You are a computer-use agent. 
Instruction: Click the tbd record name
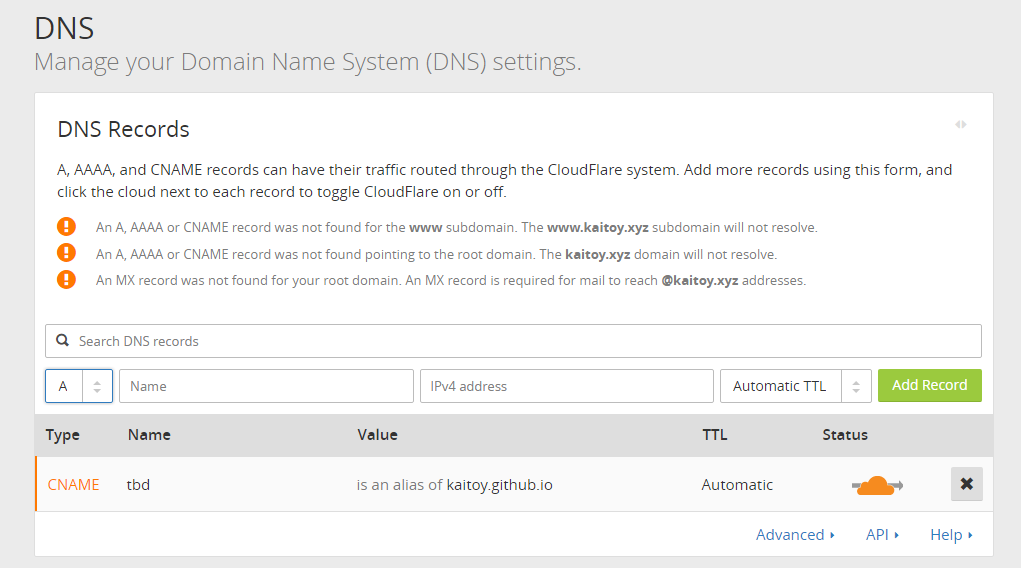click(138, 485)
